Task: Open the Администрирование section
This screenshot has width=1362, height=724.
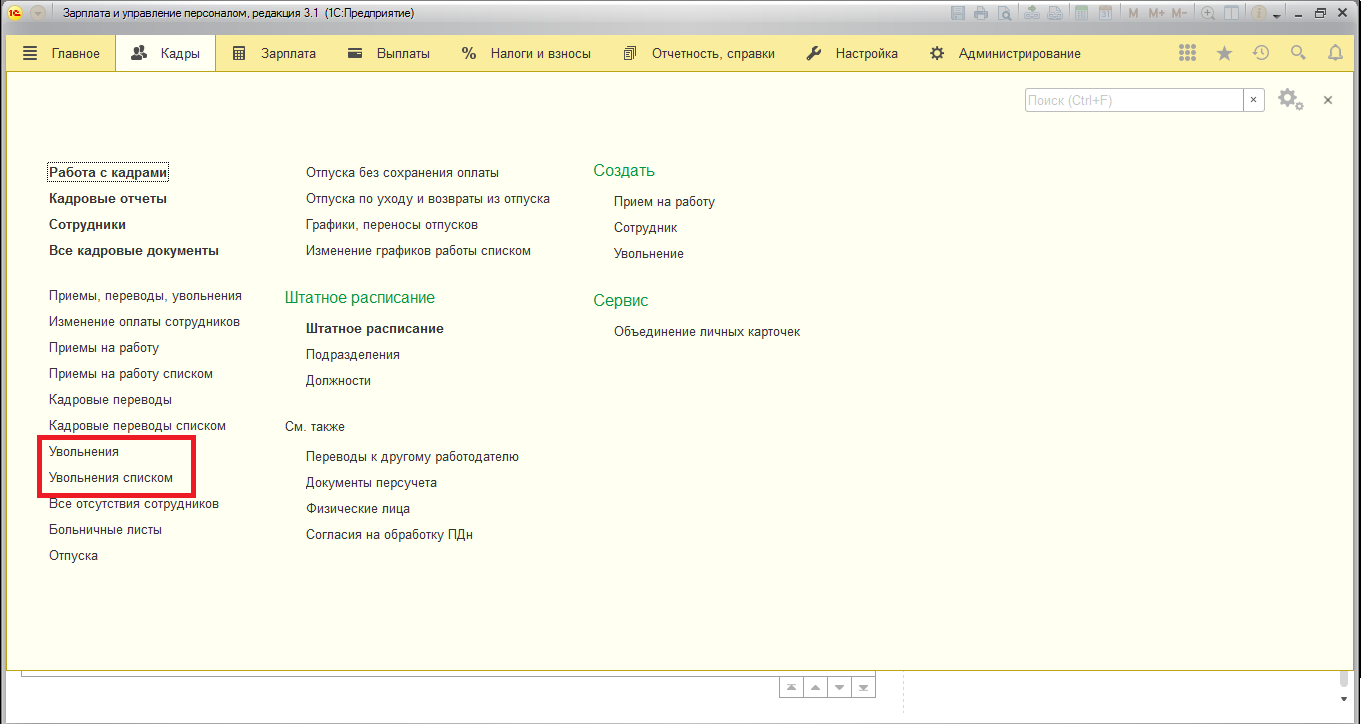Action: pyautogui.click(x=1006, y=53)
